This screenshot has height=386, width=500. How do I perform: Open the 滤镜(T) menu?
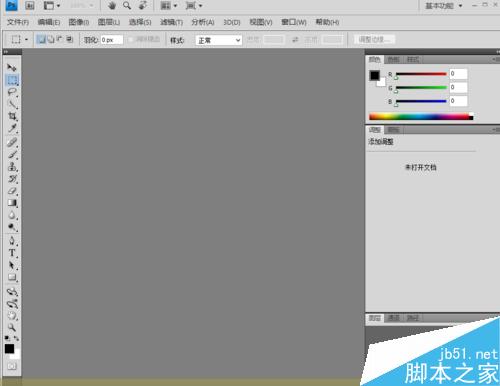[x=171, y=22]
